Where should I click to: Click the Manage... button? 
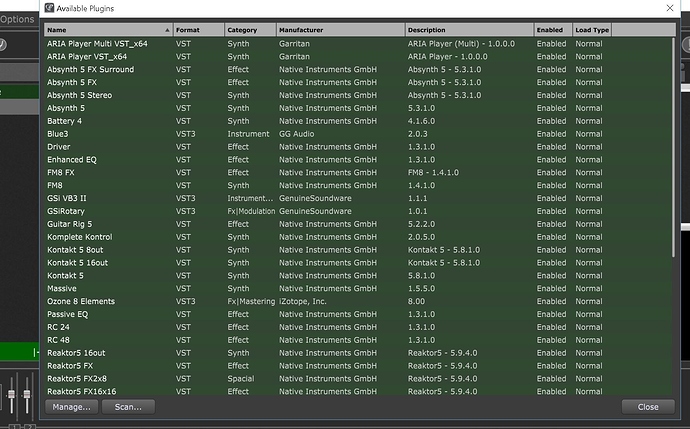click(71, 407)
